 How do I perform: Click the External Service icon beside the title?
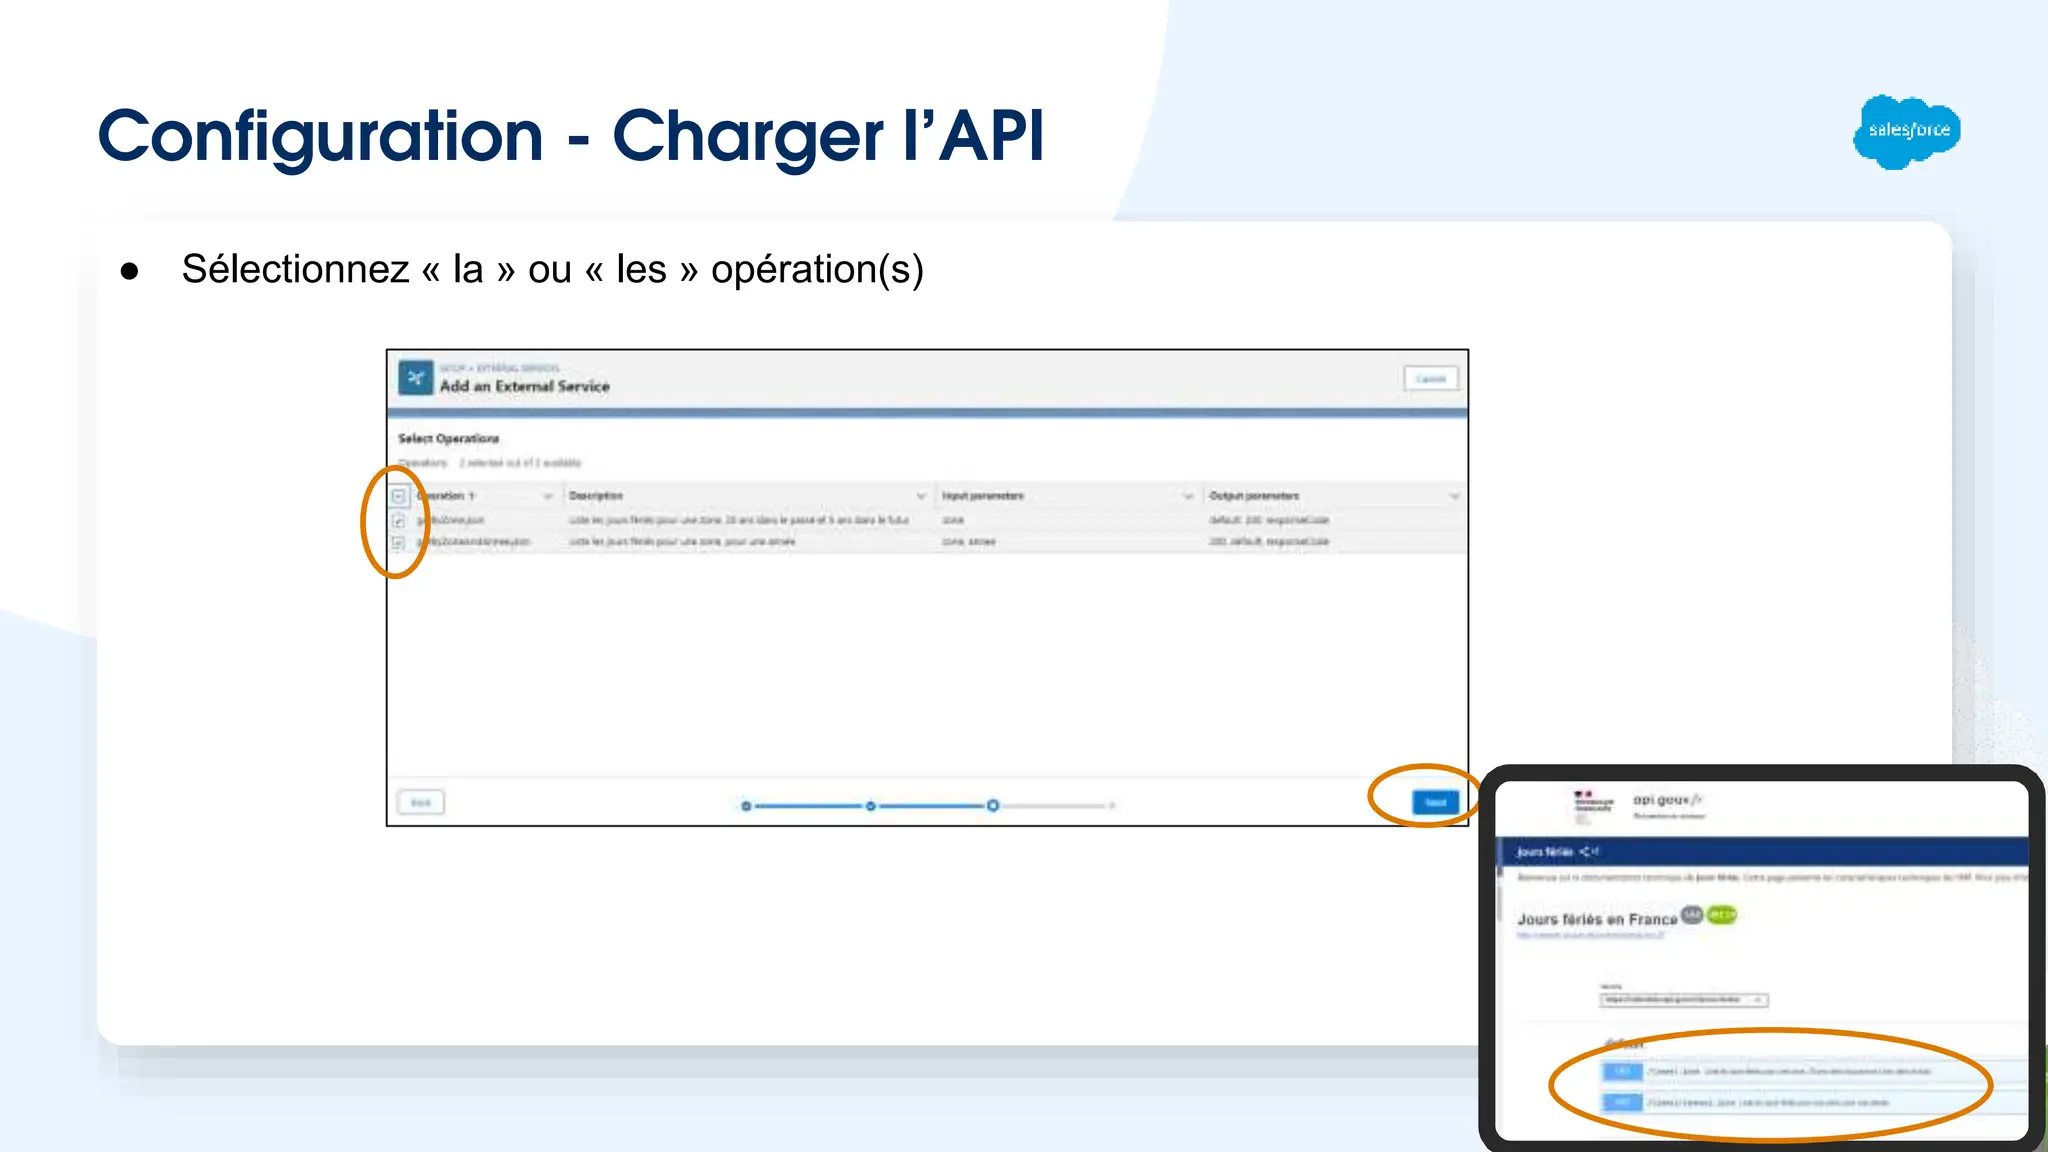click(416, 378)
